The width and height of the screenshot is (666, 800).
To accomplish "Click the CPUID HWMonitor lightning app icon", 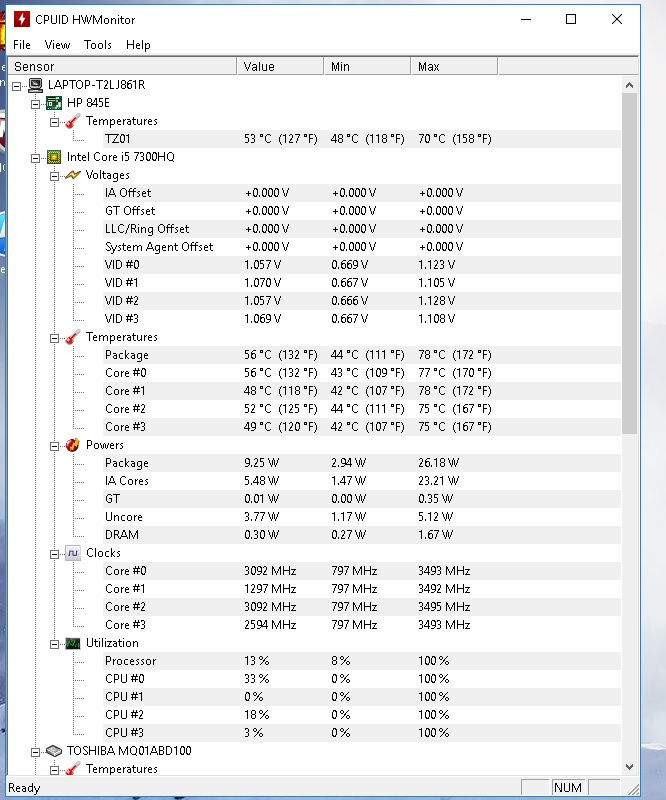I will 21,19.
